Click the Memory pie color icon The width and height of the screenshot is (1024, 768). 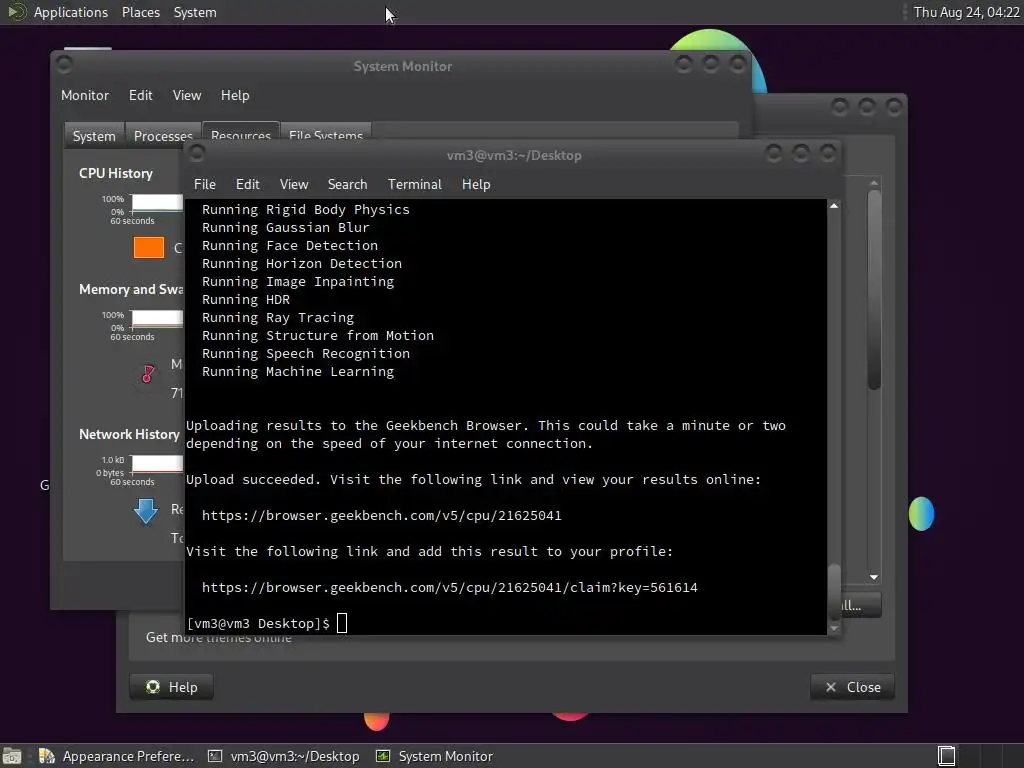point(148,374)
